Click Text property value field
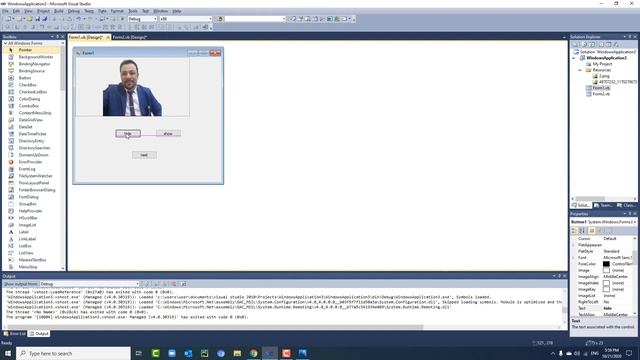Screen dimensions: 640x360 (618, 308)
